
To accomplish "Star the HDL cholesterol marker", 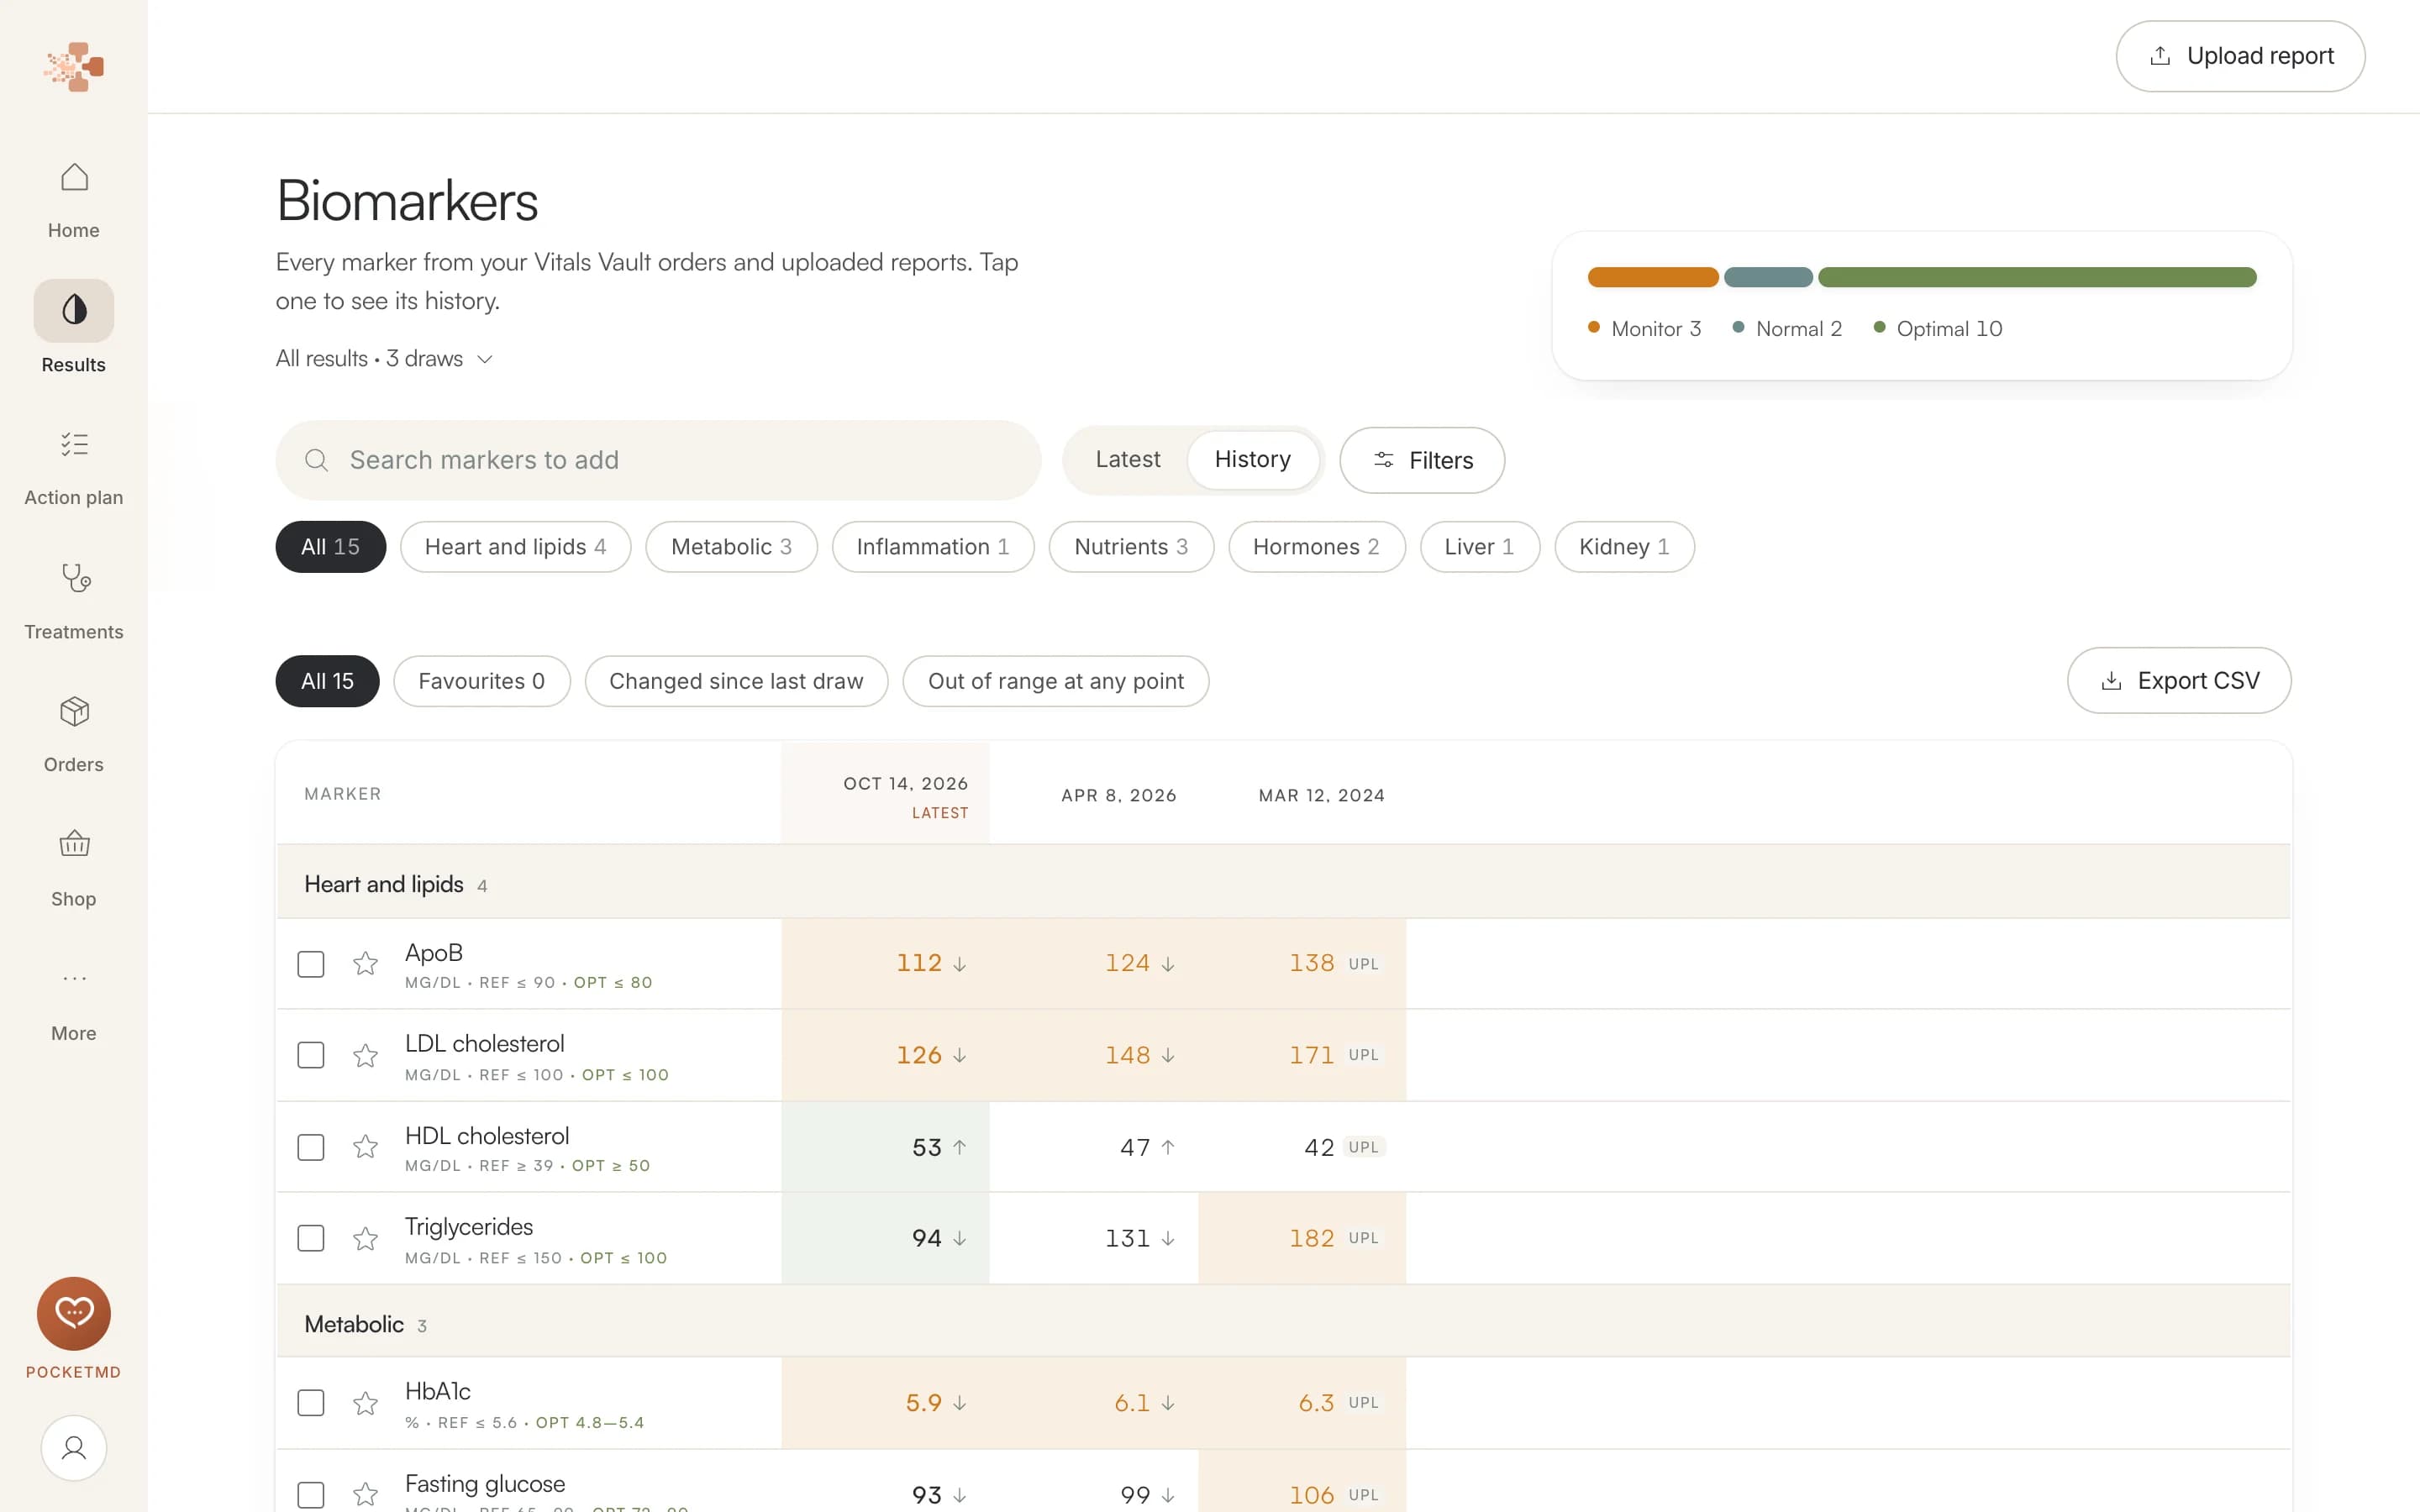I will pyautogui.click(x=365, y=1147).
